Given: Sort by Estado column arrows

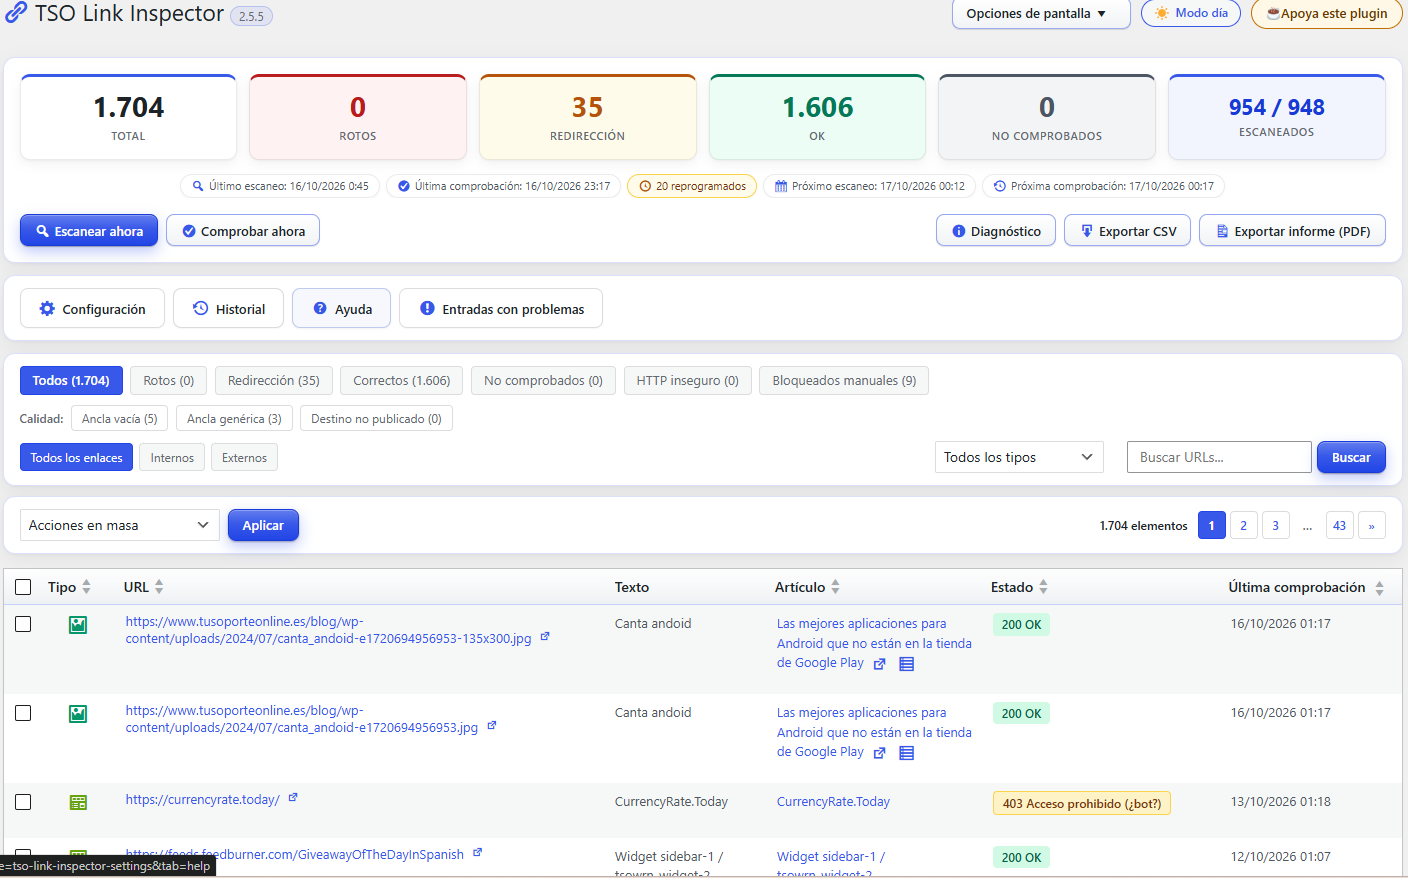Looking at the screenshot, I should coord(1043,587).
